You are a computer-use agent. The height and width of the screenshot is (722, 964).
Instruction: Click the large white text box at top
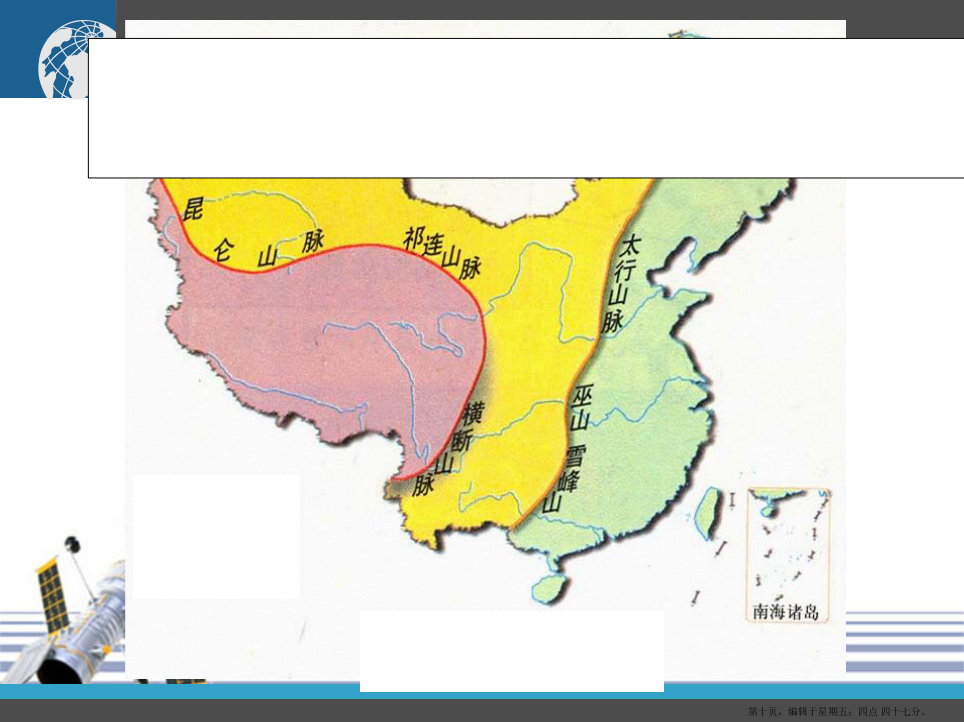tap(525, 108)
